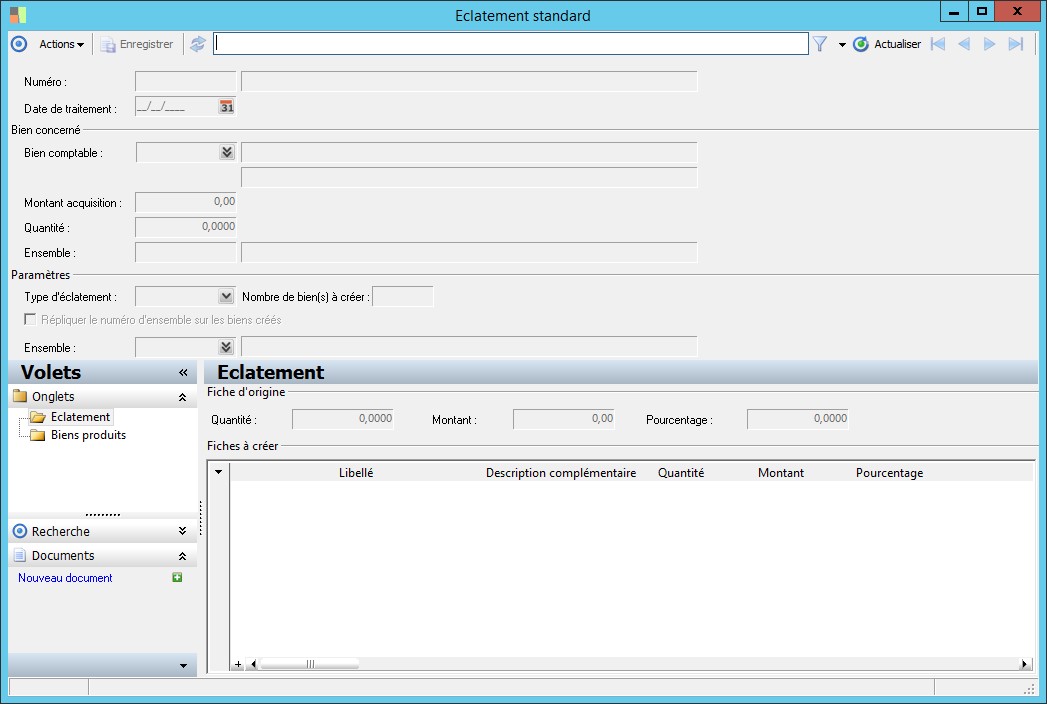Go to the first record
Viewport: 1047px width, 704px height.
pos(937,44)
